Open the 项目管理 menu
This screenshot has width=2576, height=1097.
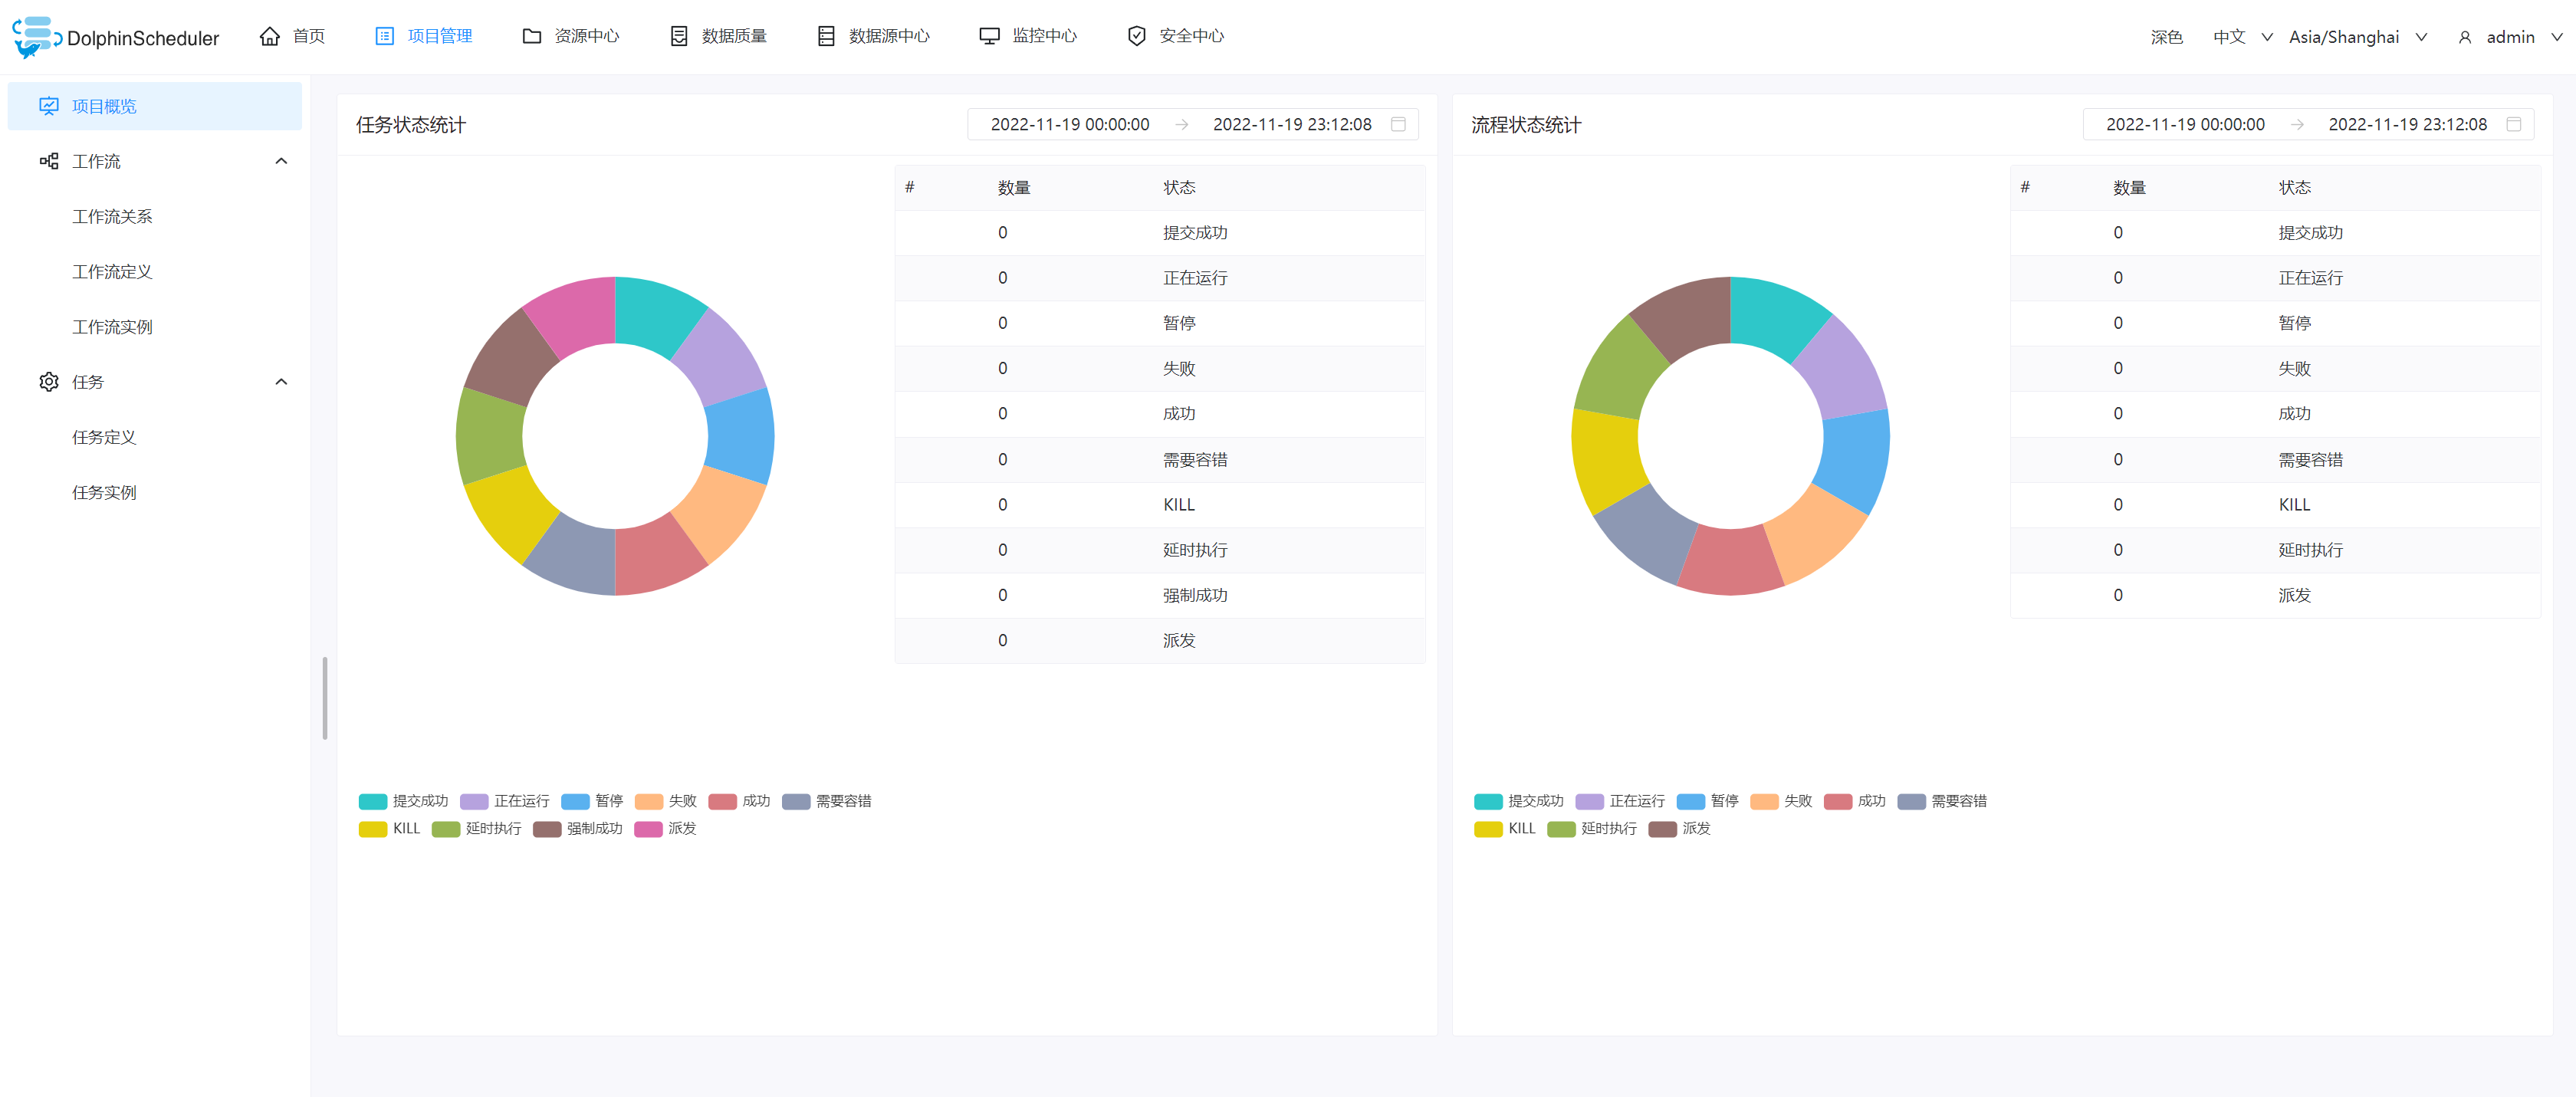(x=424, y=36)
